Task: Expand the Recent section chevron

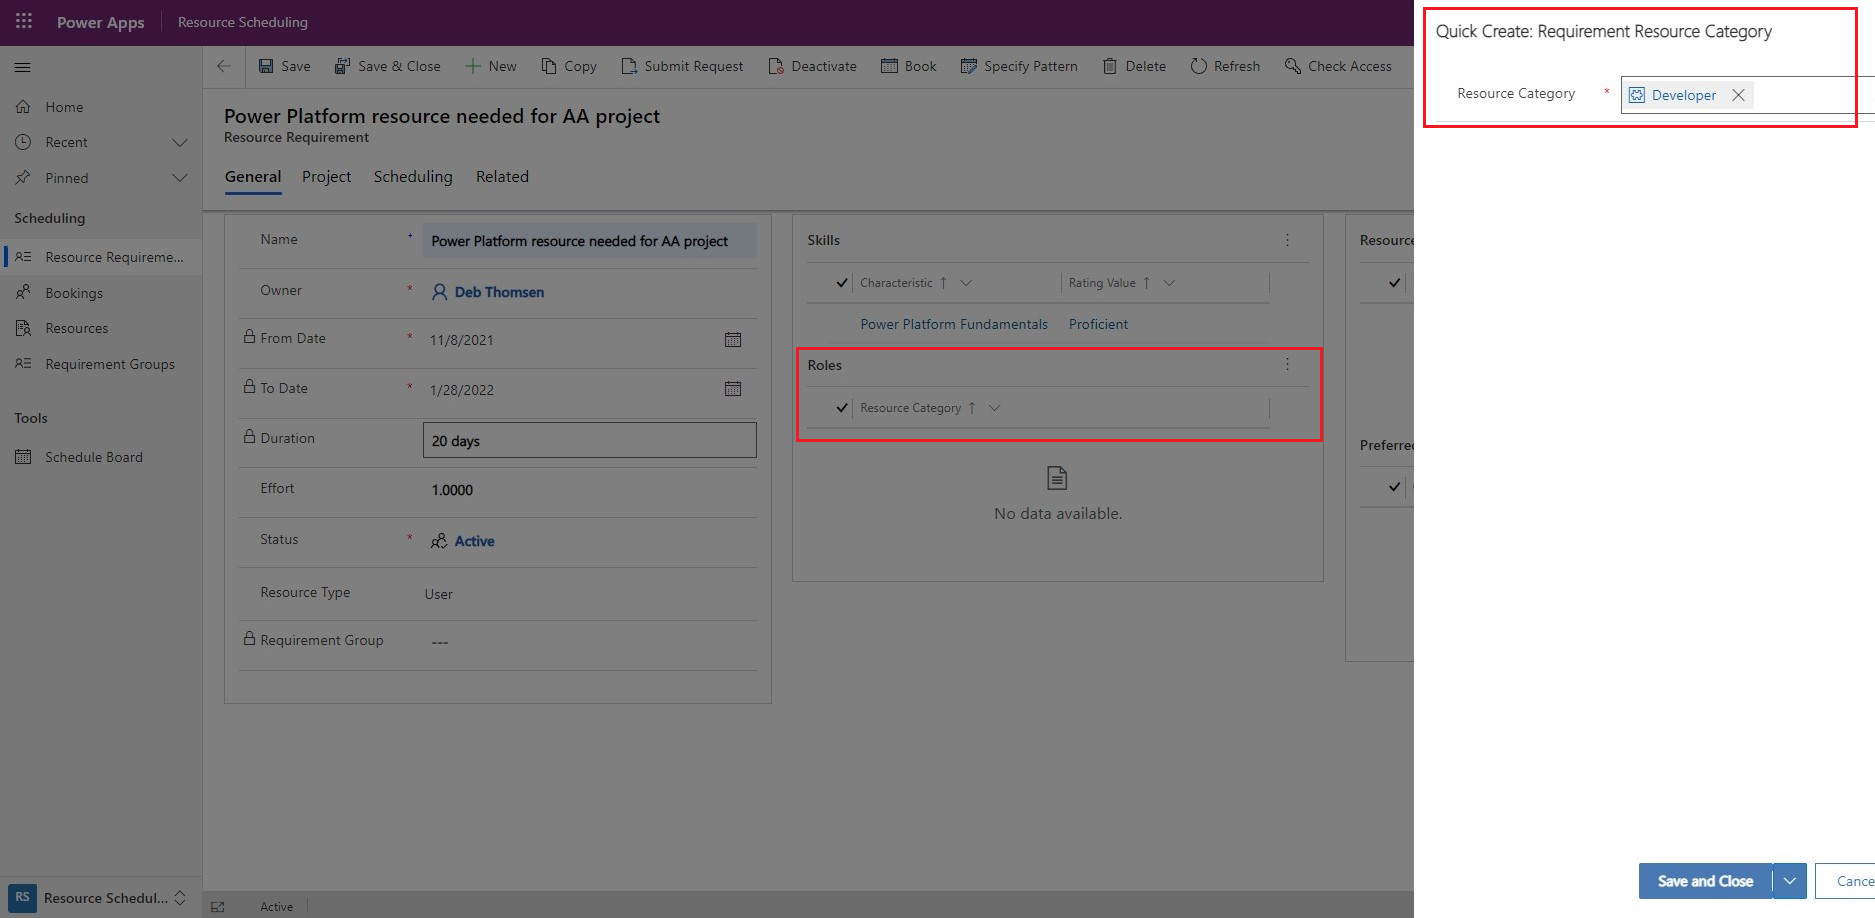Action: click(180, 142)
